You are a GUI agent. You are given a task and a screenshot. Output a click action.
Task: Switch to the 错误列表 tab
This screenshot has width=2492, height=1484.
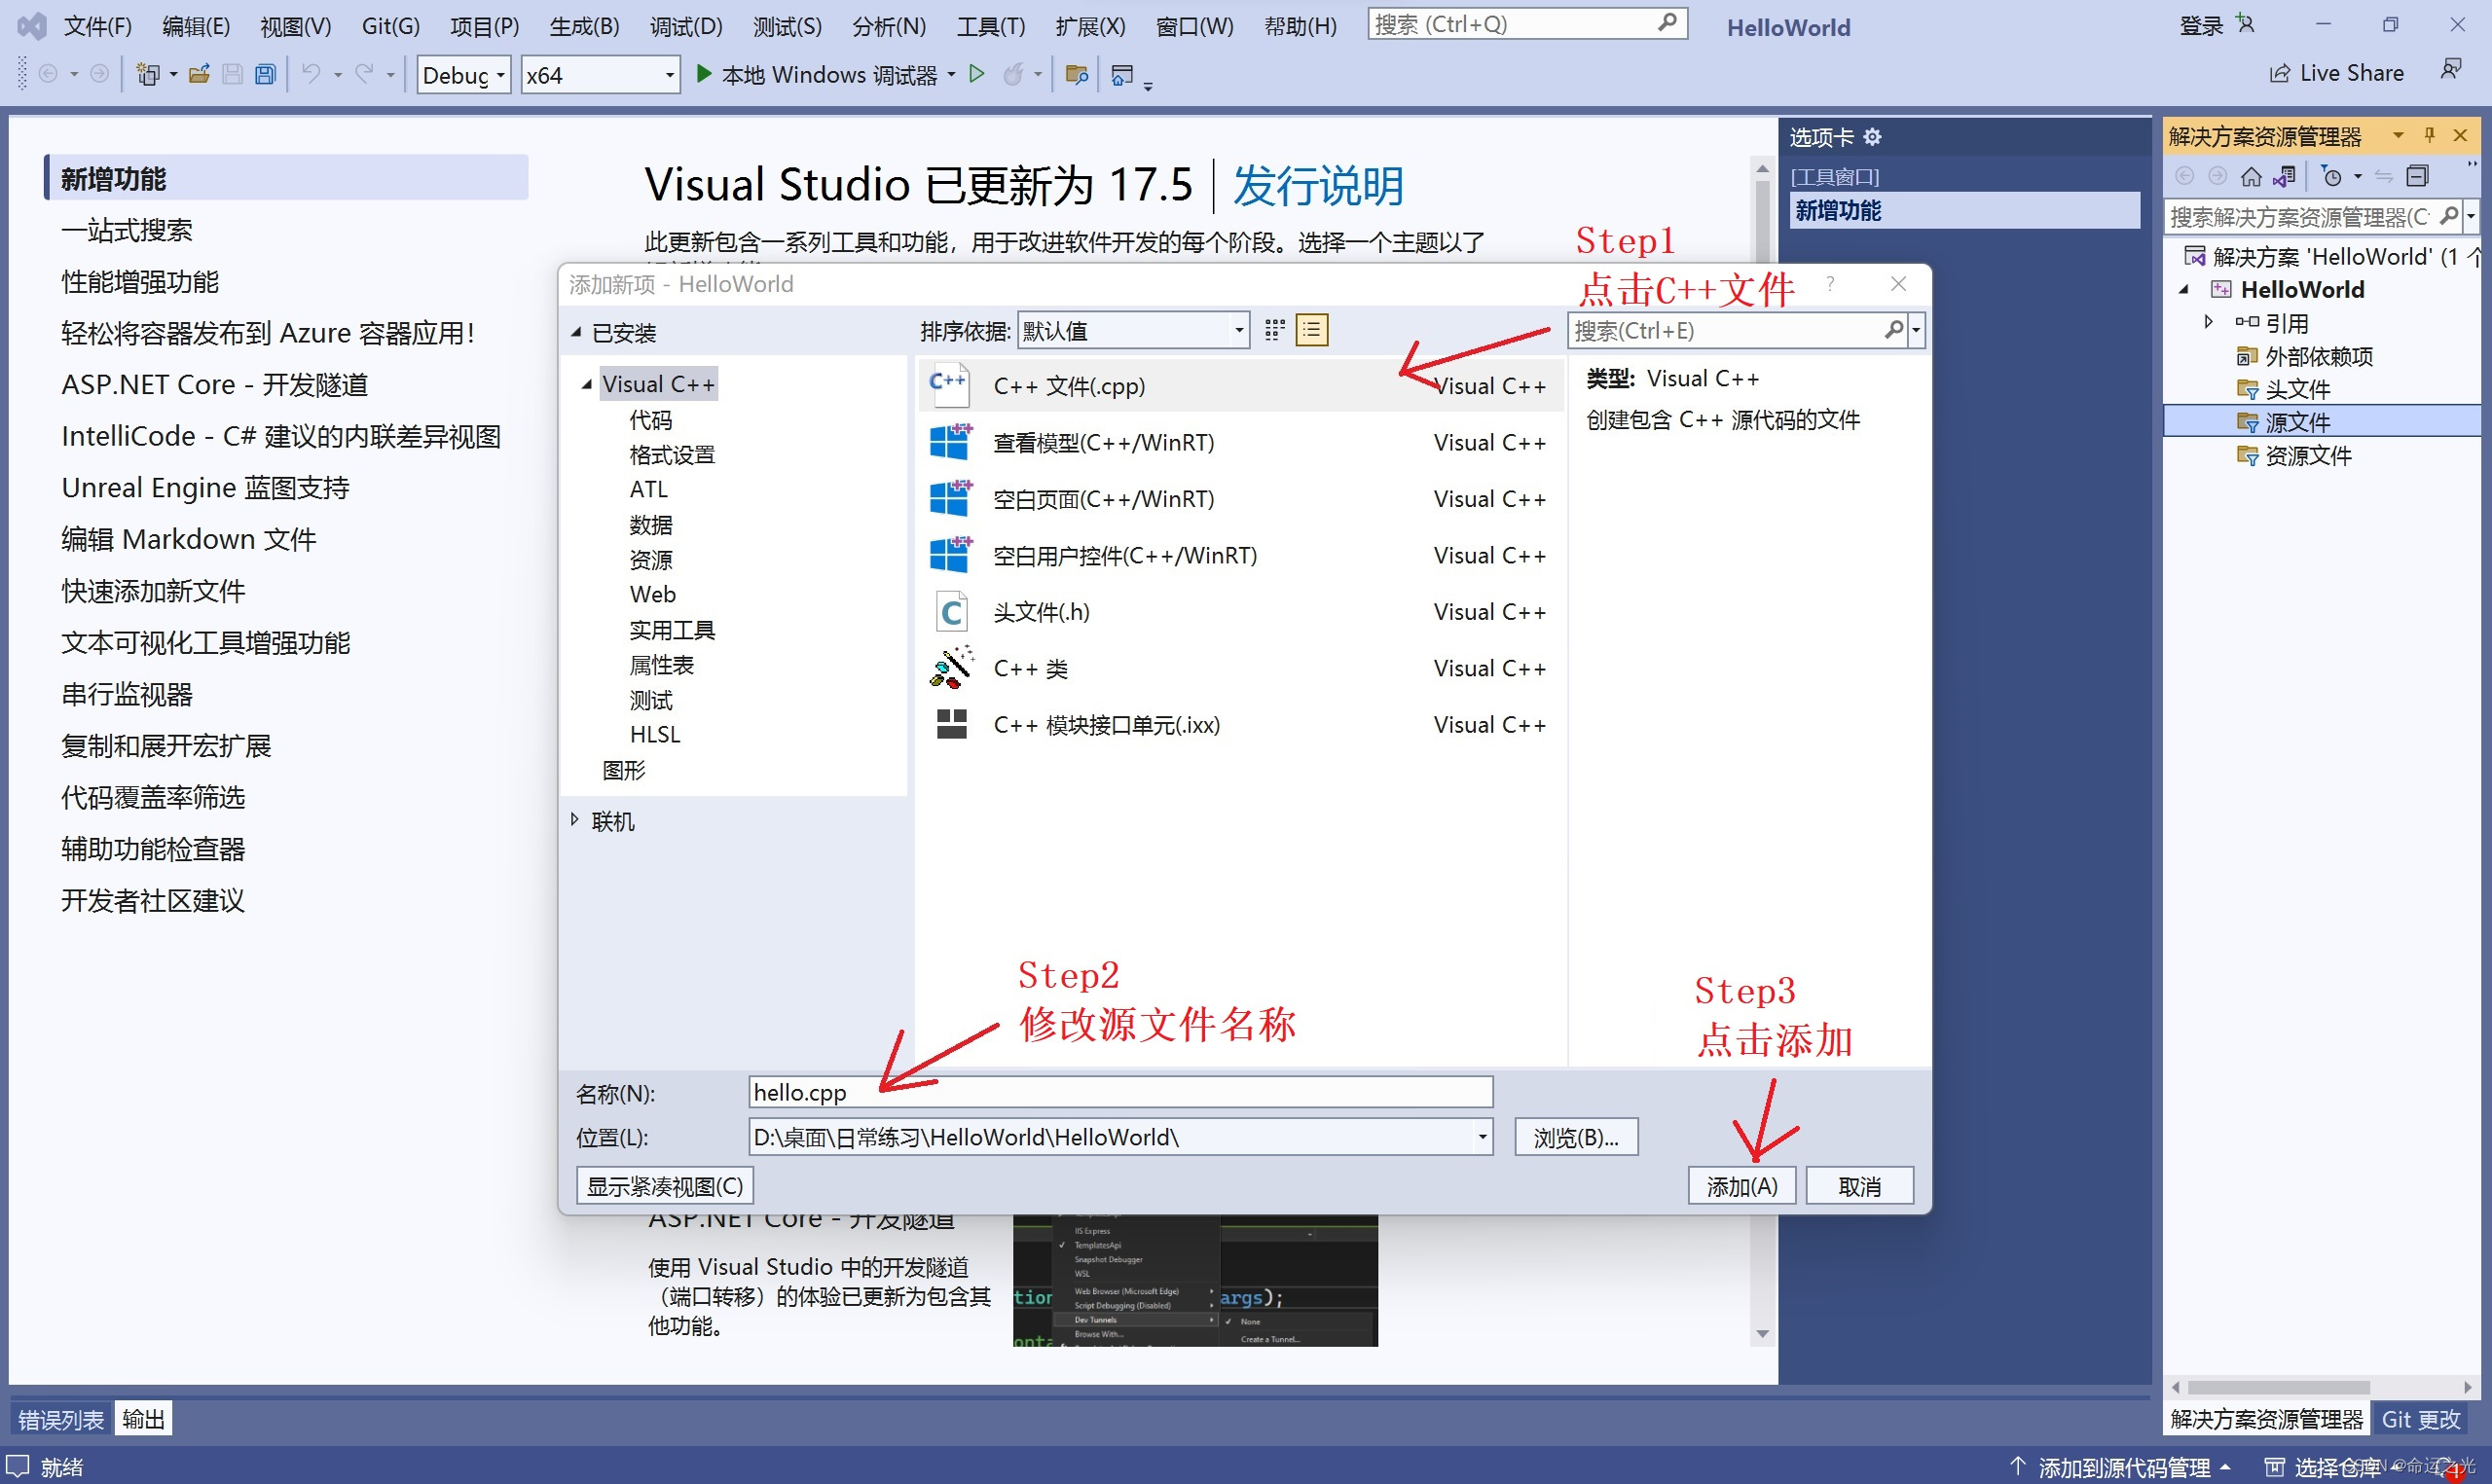(x=61, y=1419)
